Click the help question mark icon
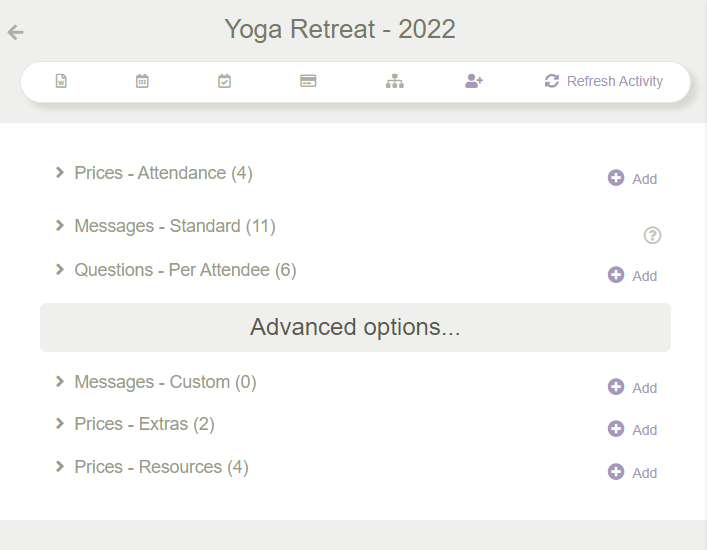The height and width of the screenshot is (550, 707). pyautogui.click(x=652, y=235)
